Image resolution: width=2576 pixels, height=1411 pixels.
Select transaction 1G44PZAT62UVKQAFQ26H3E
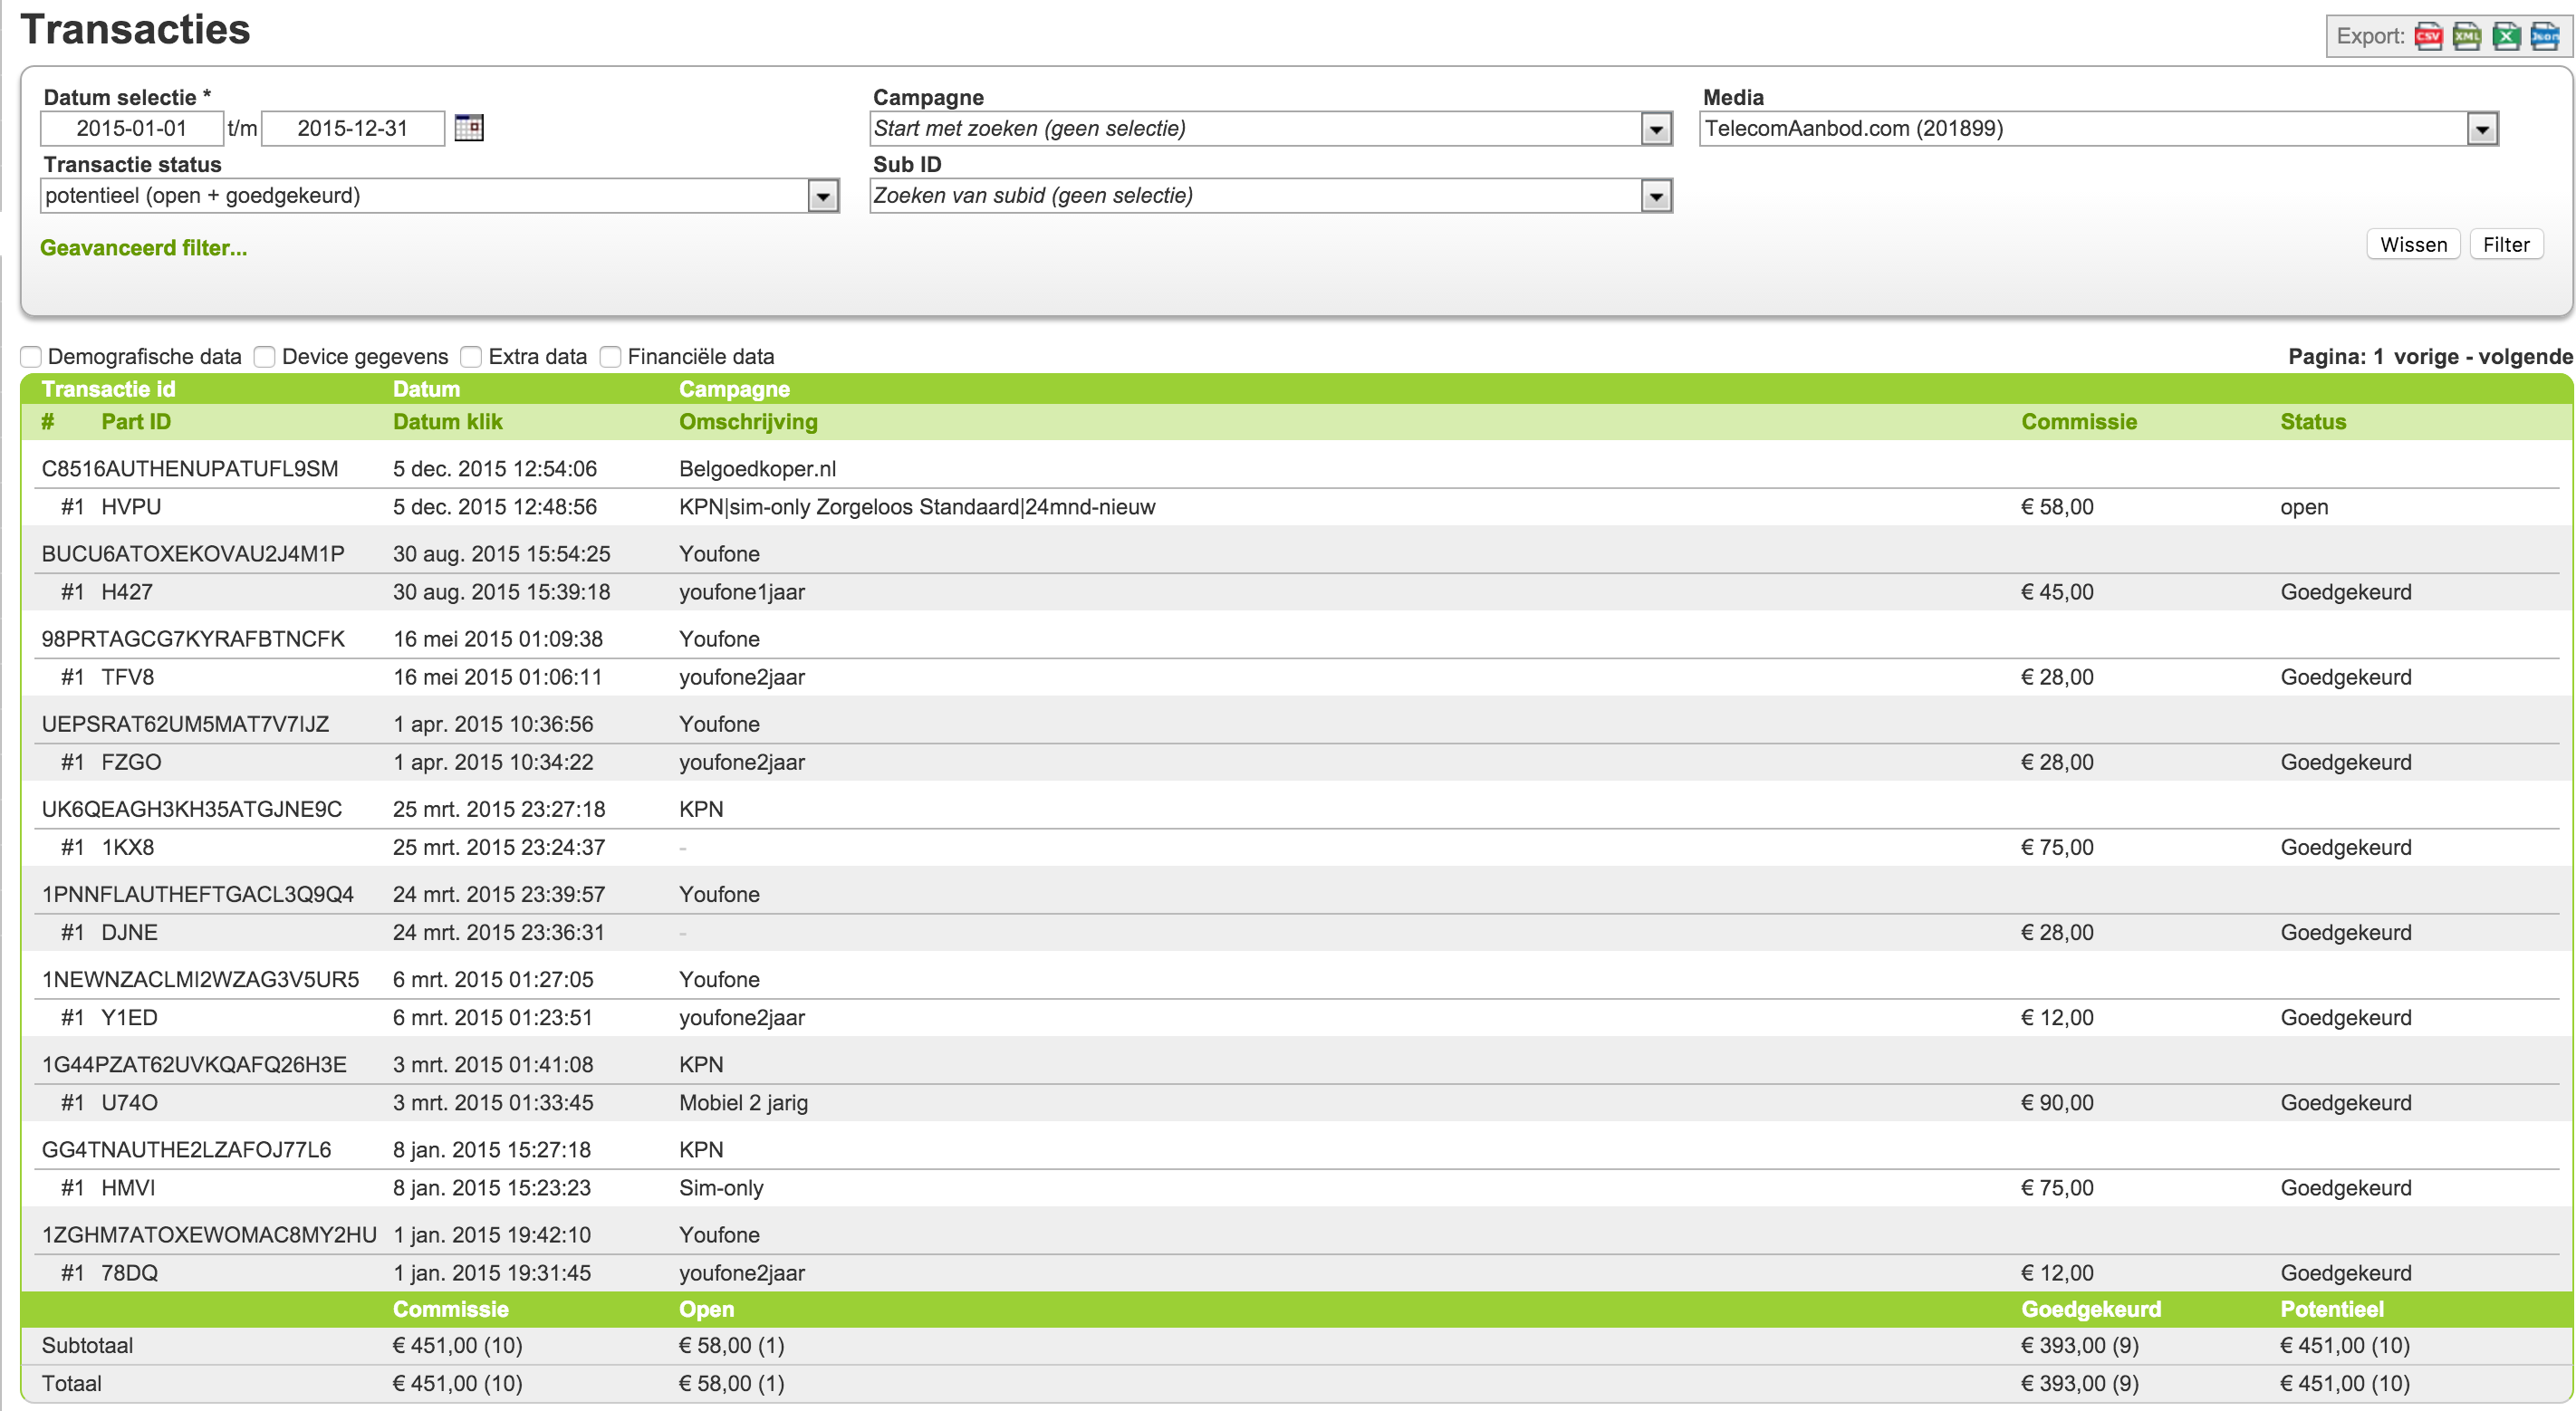[x=194, y=1064]
